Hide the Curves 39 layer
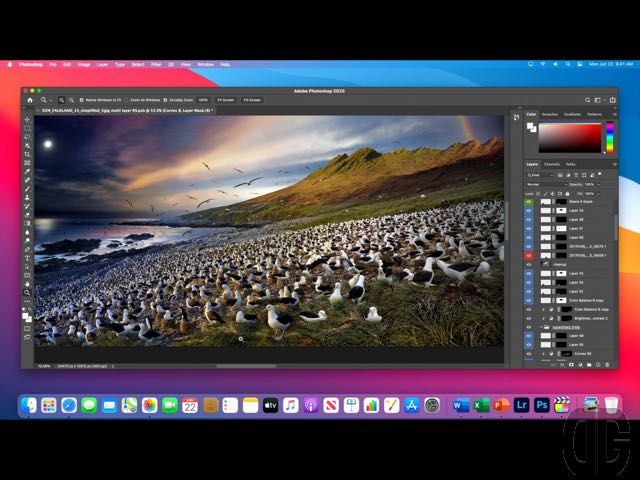 (x=529, y=353)
